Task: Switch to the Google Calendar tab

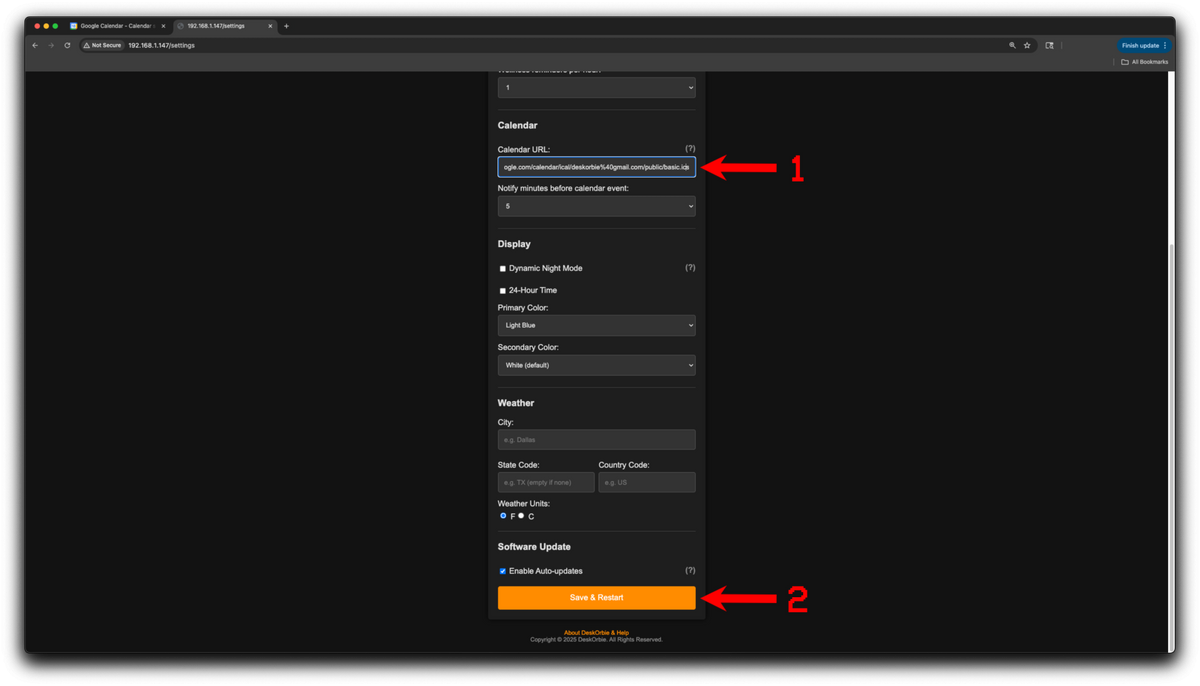Action: coord(115,26)
